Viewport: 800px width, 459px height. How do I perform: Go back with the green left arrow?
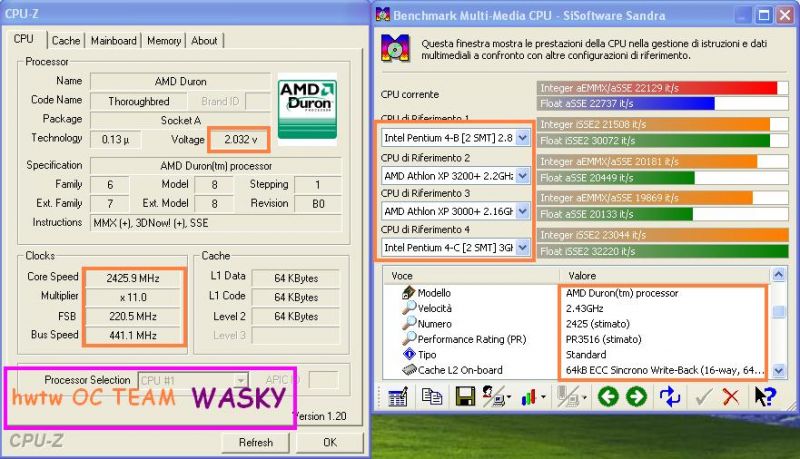(608, 396)
